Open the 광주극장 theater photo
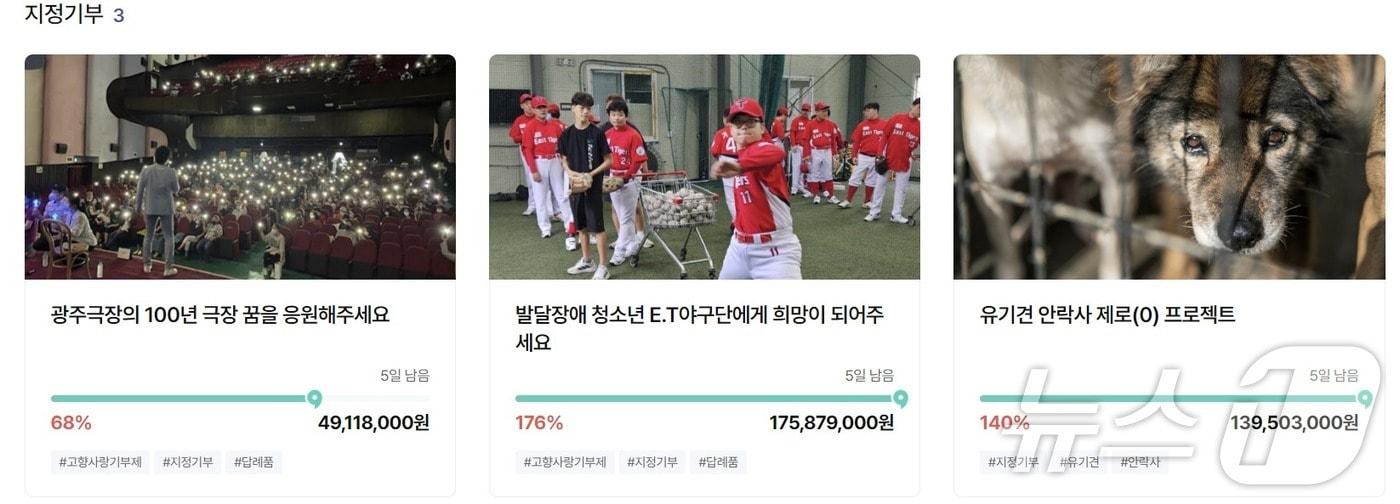This screenshot has height=504, width=1400. point(240,167)
